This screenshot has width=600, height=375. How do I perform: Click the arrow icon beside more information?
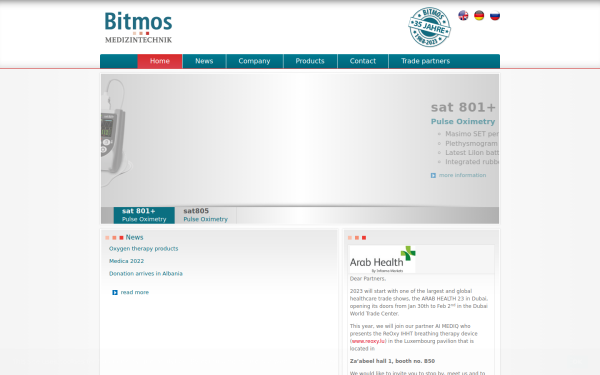pyautogui.click(x=433, y=175)
